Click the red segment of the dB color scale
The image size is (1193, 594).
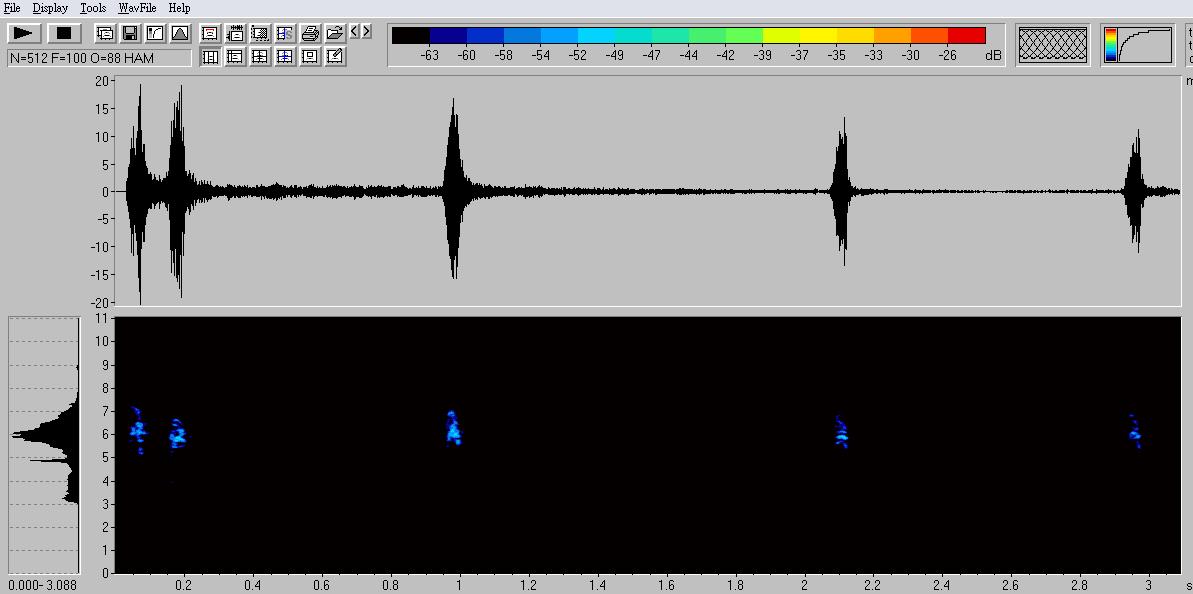click(966, 36)
